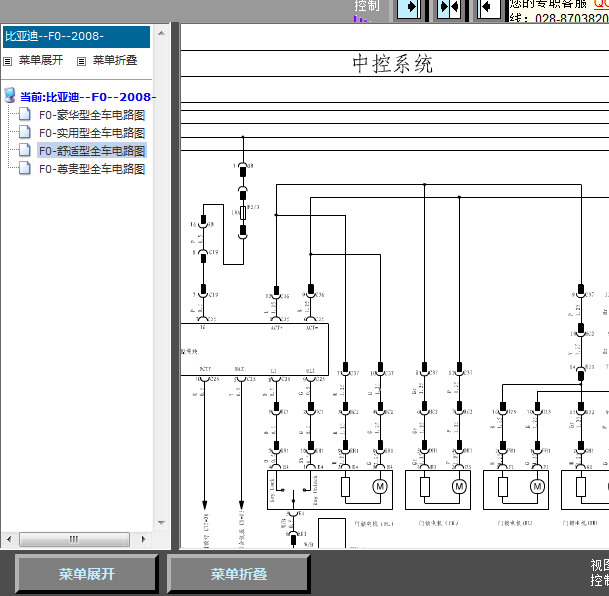The height and width of the screenshot is (596, 609).
Task: Click the sidebar horizontal scrollbar thumb
Action: 74,539
